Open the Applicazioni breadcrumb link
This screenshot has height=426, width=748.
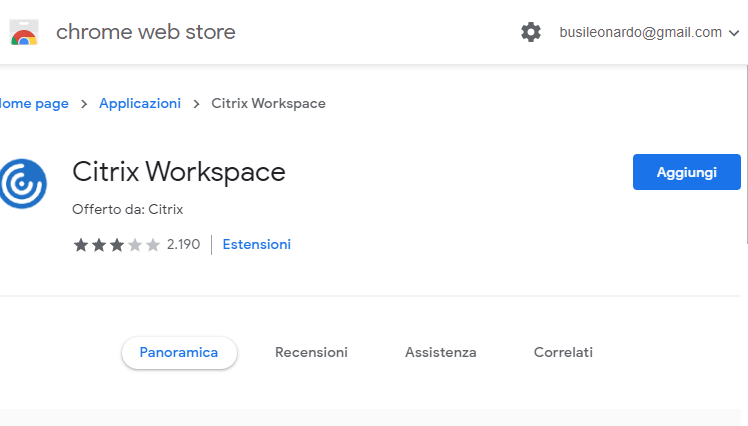point(140,104)
